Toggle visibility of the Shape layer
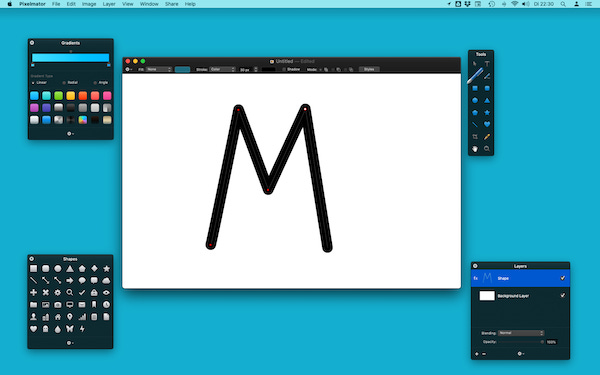Screen dimensions: 600x375 coord(562,278)
